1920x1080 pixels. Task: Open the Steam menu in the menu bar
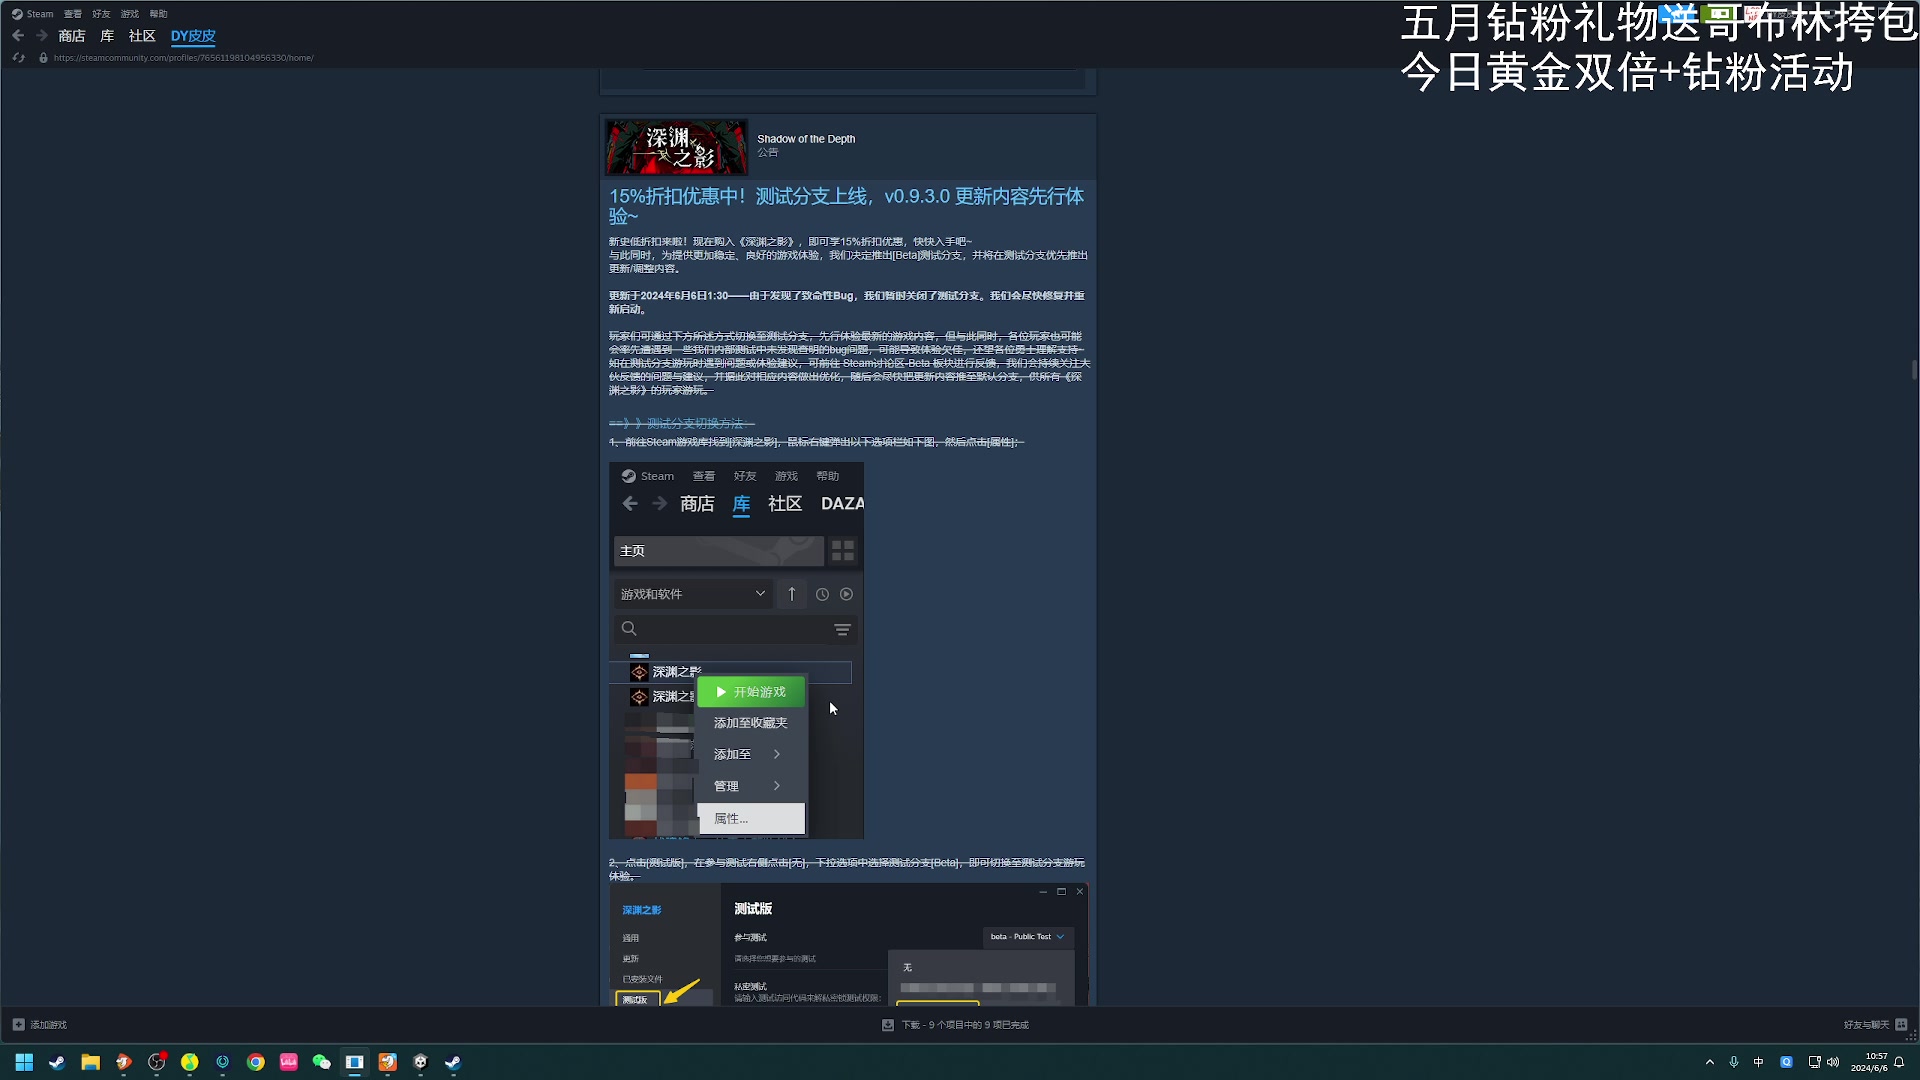click(x=33, y=14)
